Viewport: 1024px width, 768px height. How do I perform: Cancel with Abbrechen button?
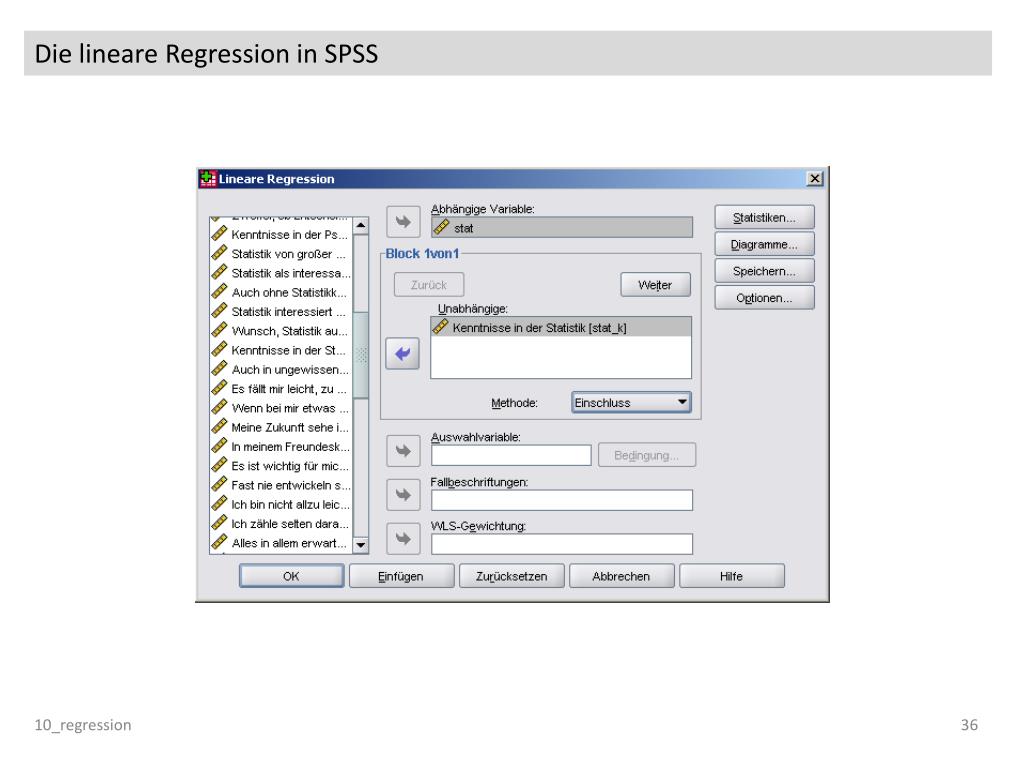621,576
